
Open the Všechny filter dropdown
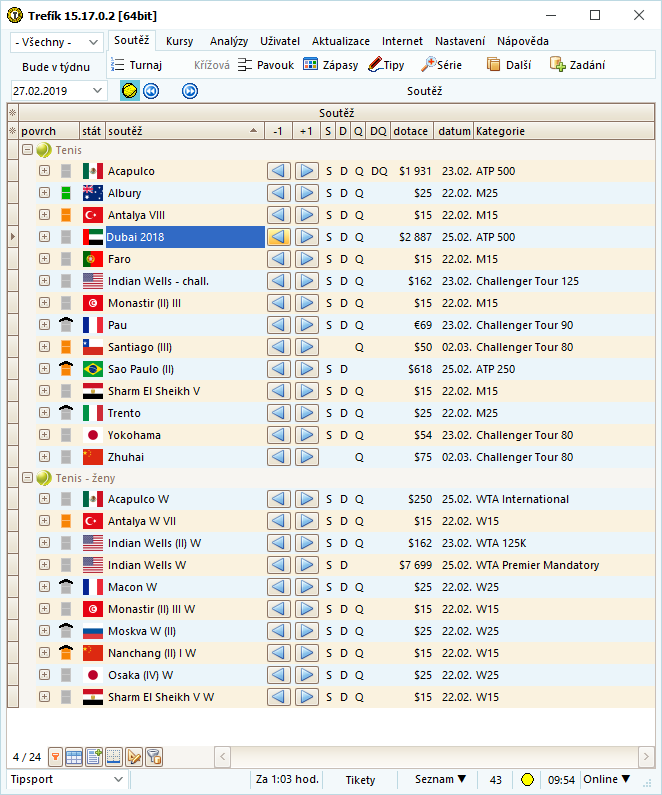tap(57, 42)
